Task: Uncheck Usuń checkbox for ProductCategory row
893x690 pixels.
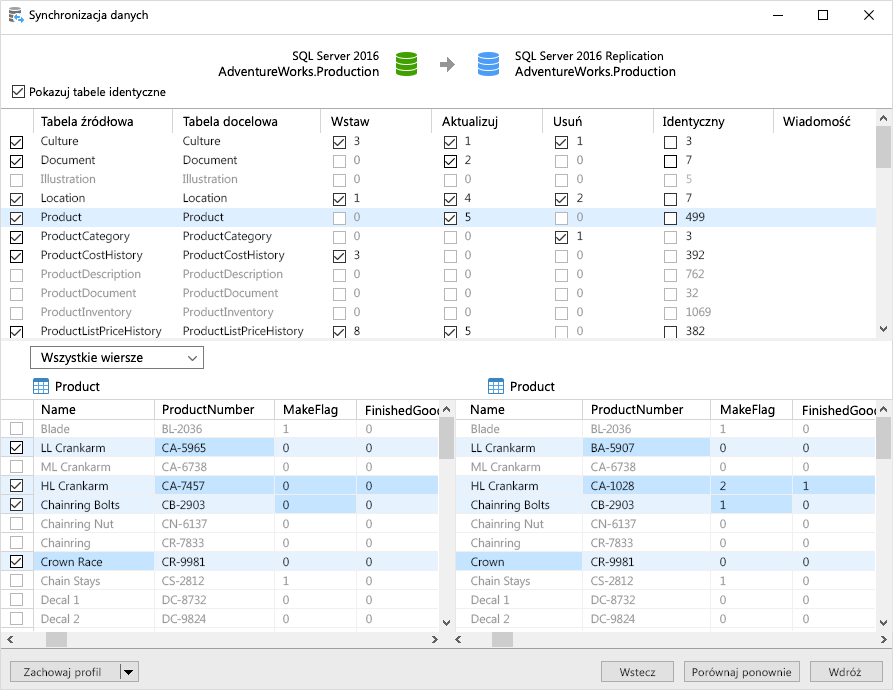Action: (x=562, y=237)
